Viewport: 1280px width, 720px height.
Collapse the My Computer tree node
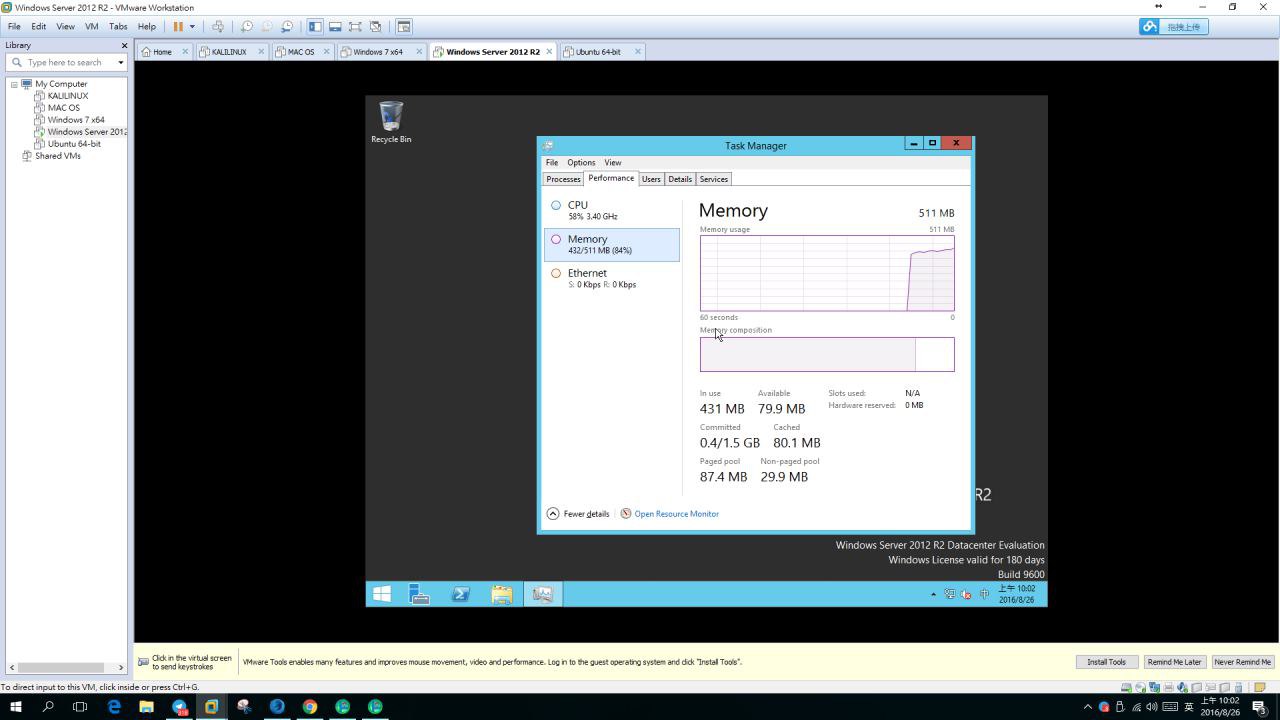[15, 84]
